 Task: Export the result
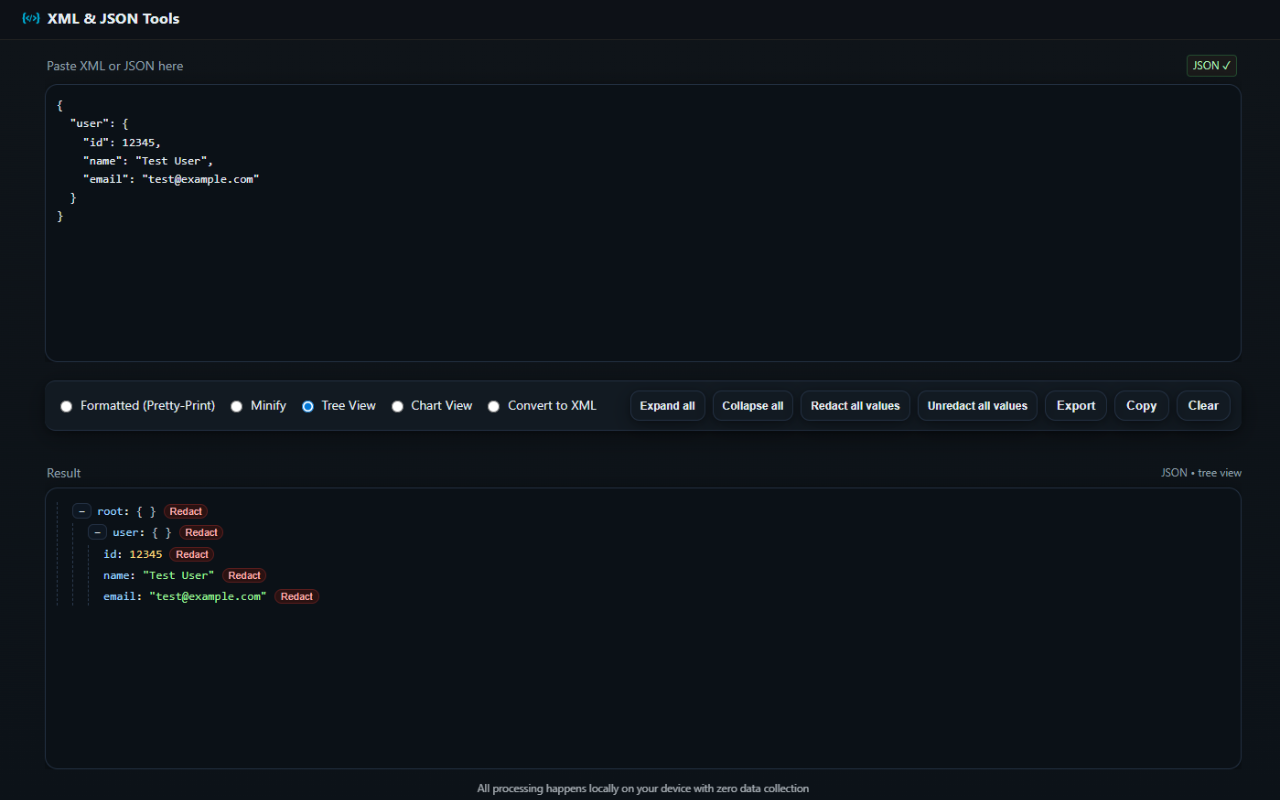click(1076, 406)
